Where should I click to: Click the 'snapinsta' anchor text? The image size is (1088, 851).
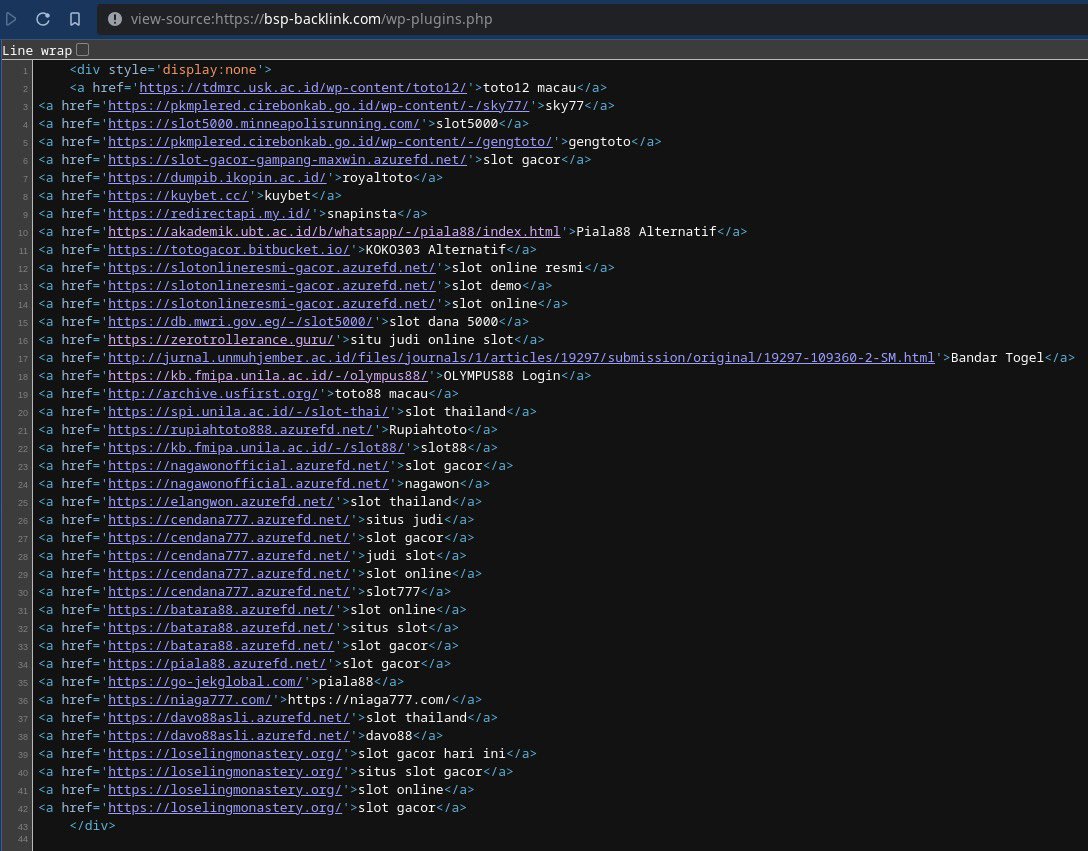[362, 214]
